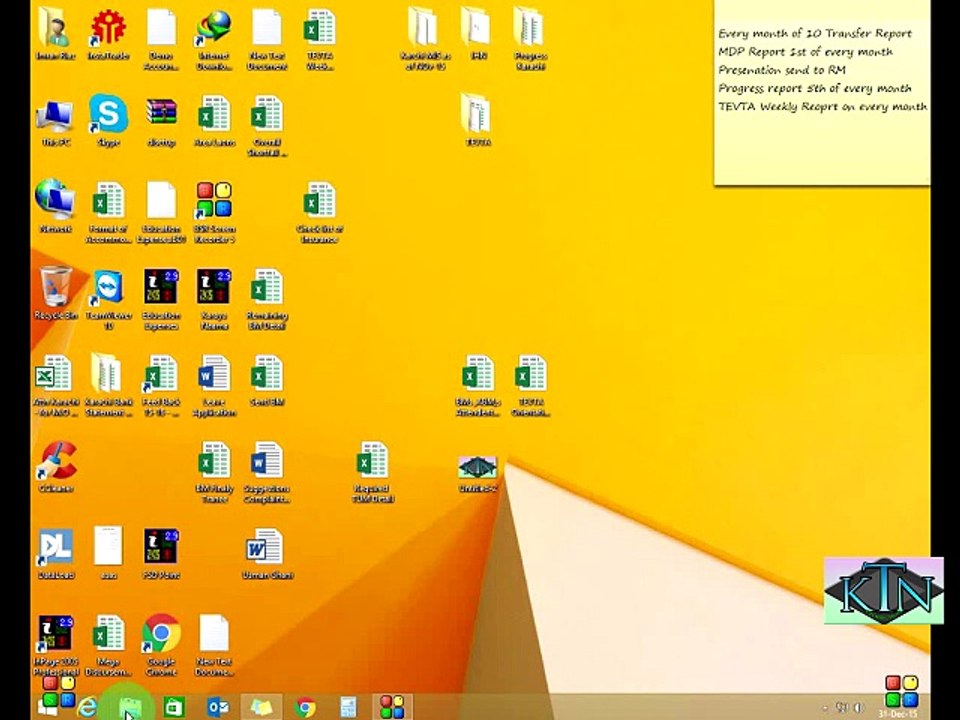Open Google Chrome desktop shortcut

(x=161, y=634)
